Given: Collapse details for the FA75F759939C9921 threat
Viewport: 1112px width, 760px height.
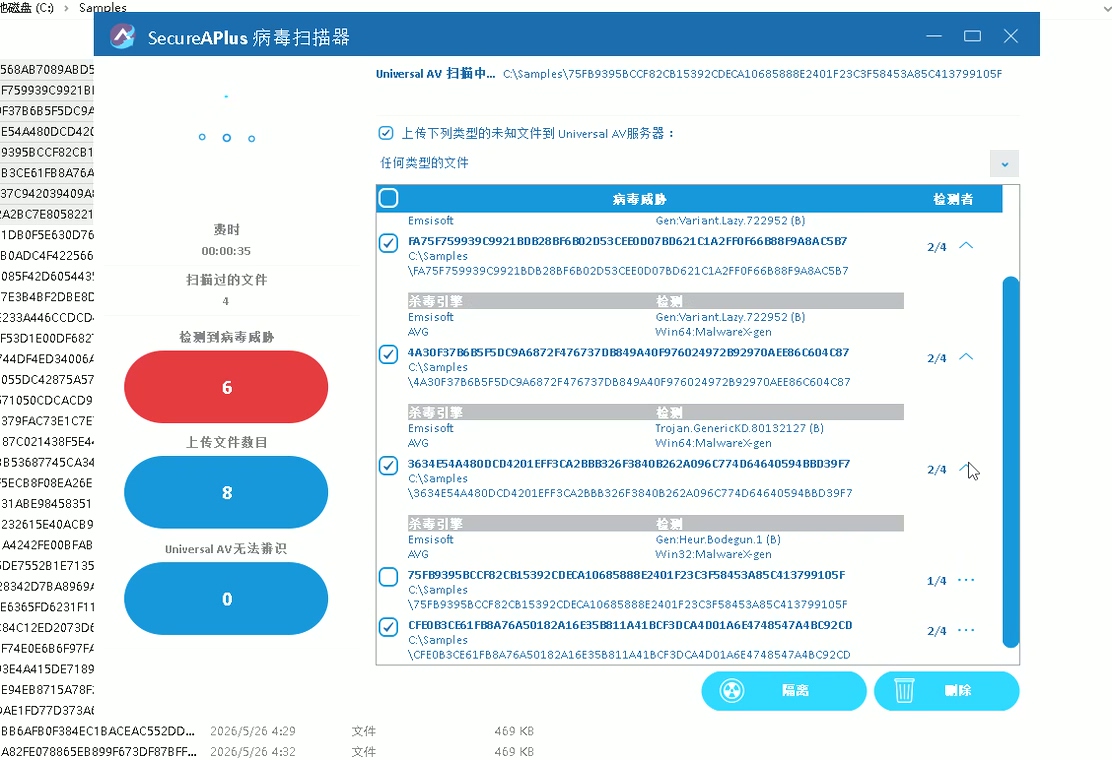Looking at the screenshot, I should coord(966,245).
